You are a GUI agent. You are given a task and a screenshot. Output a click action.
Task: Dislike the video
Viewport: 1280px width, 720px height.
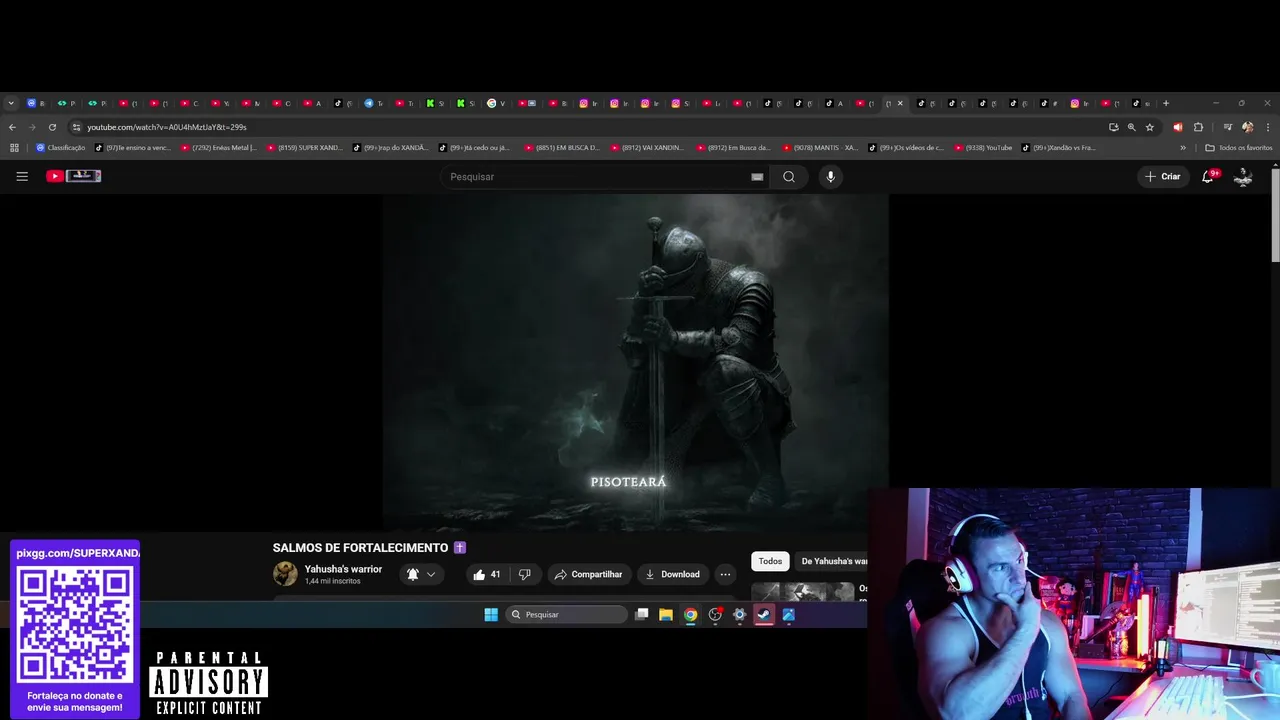(524, 574)
